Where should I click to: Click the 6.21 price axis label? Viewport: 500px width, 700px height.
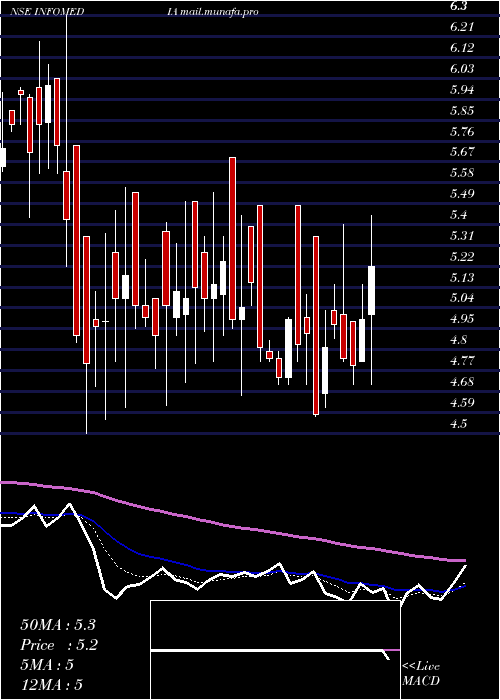462,27
